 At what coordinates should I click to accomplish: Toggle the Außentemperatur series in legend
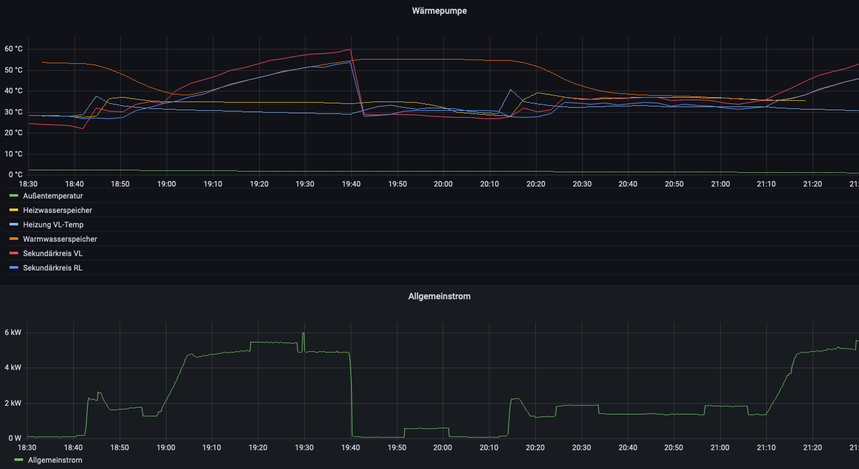point(53,196)
